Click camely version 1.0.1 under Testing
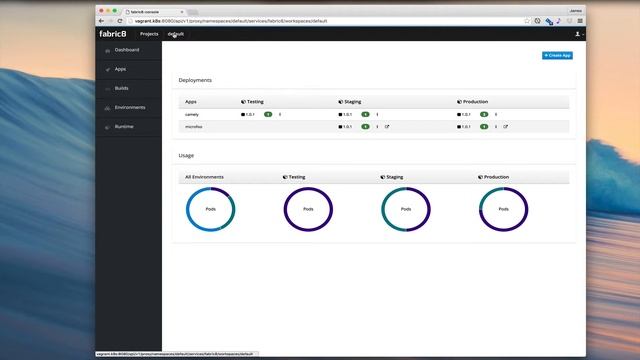The height and width of the screenshot is (360, 640). tap(248, 115)
